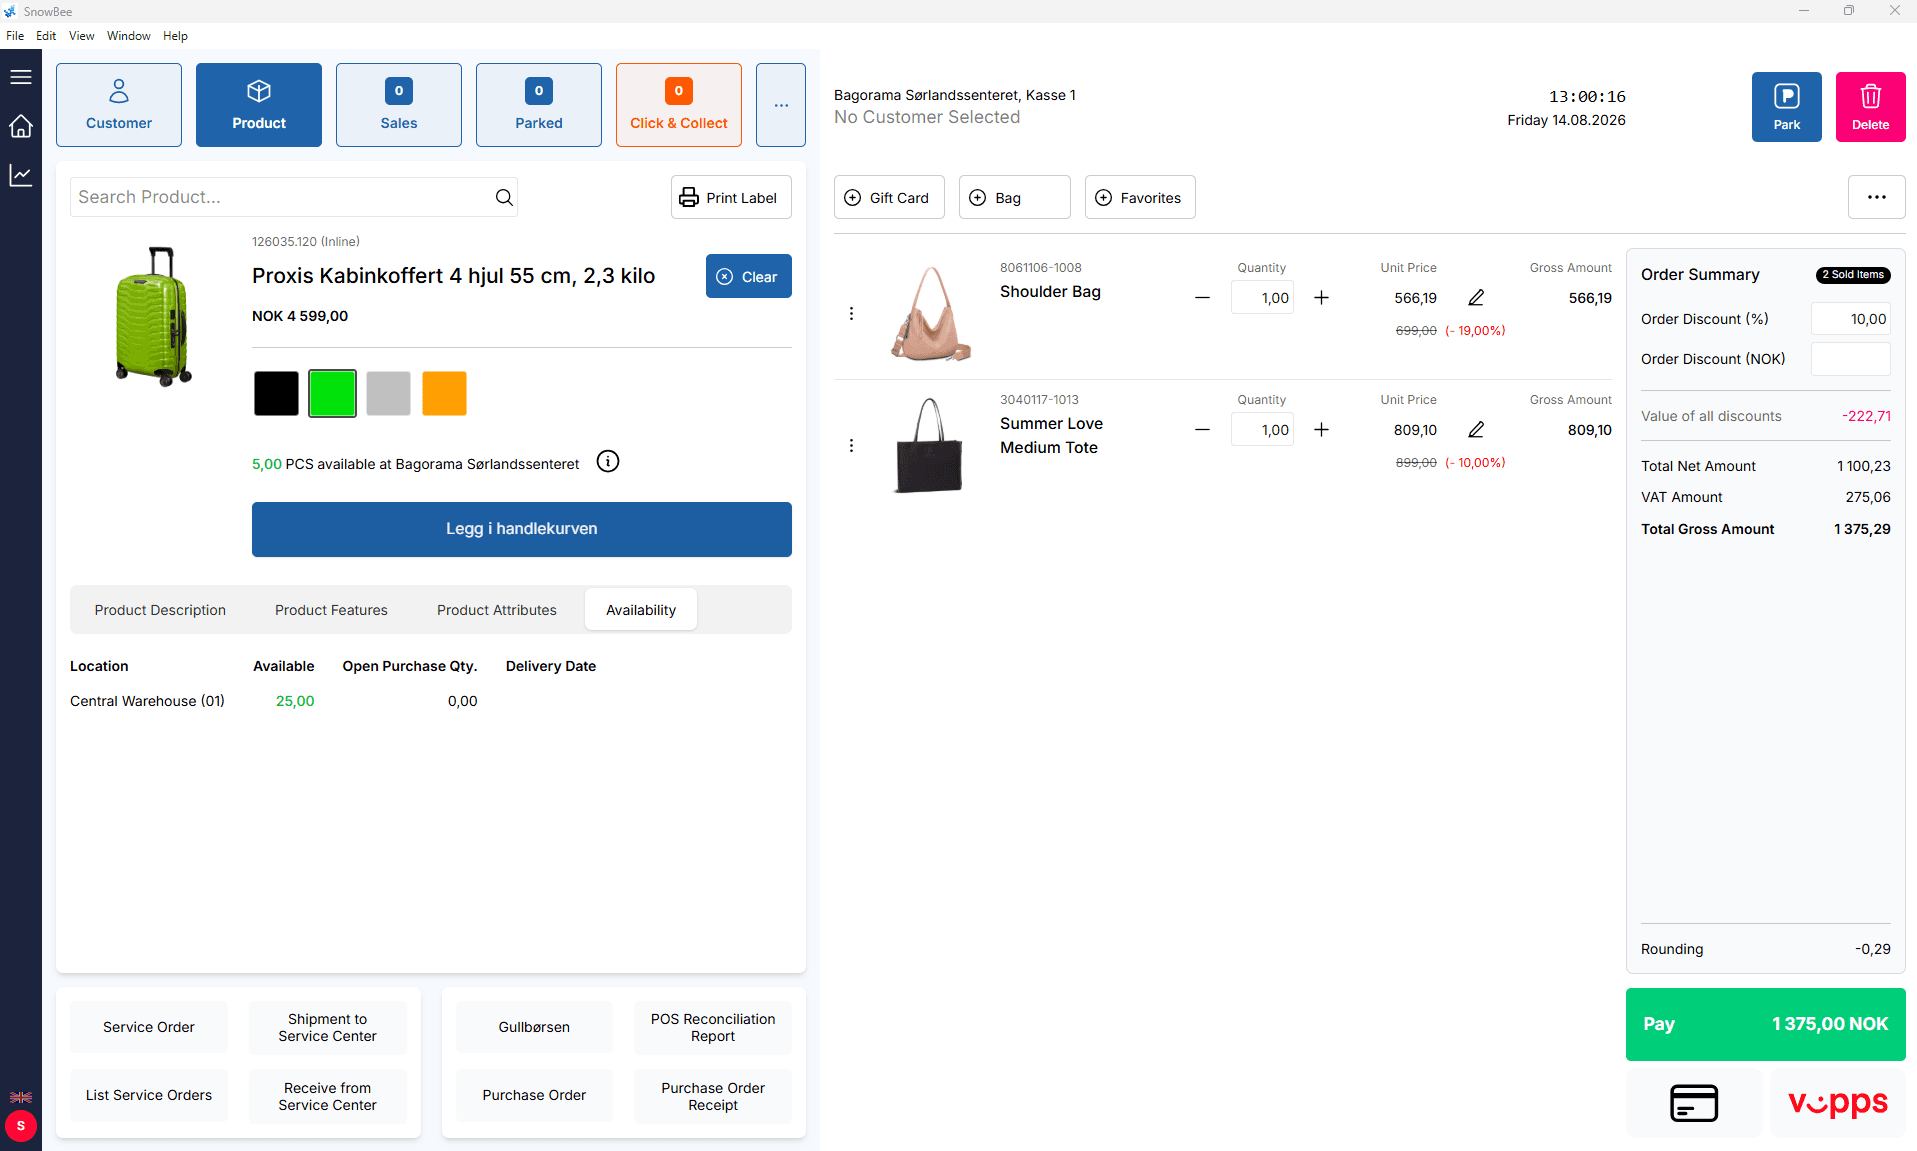The image size is (1917, 1151).
Task: Open the Product Features tab
Action: click(x=331, y=610)
